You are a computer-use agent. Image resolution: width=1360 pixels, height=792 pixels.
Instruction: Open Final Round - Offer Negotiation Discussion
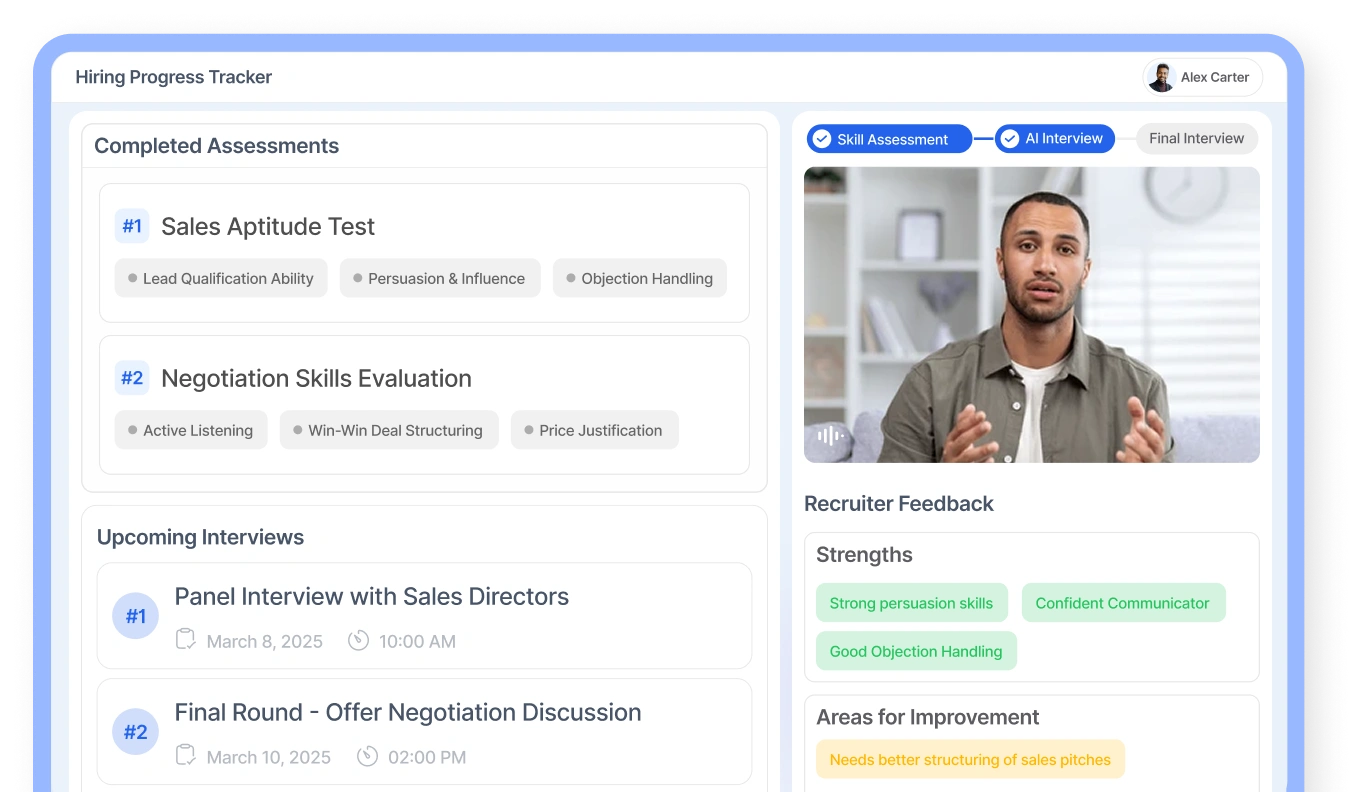408,712
